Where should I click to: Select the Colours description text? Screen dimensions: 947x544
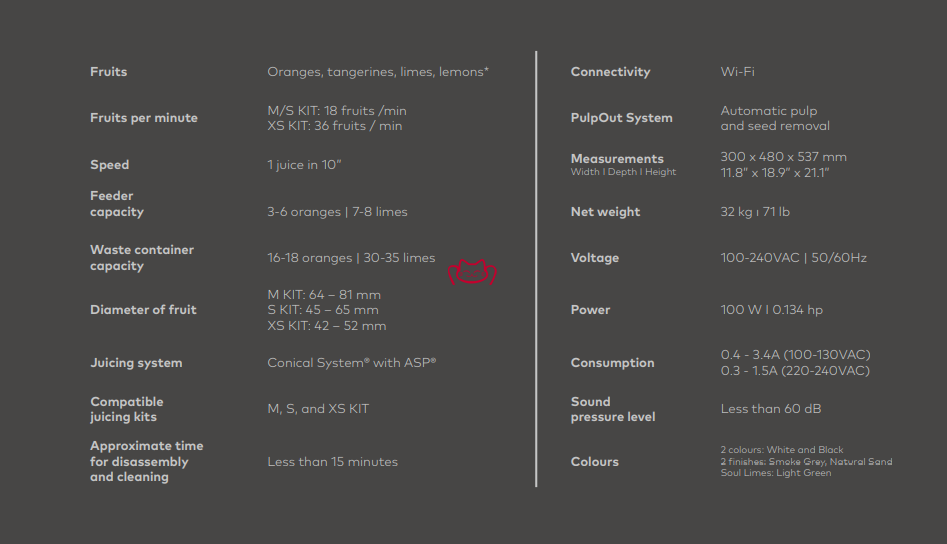(806, 461)
